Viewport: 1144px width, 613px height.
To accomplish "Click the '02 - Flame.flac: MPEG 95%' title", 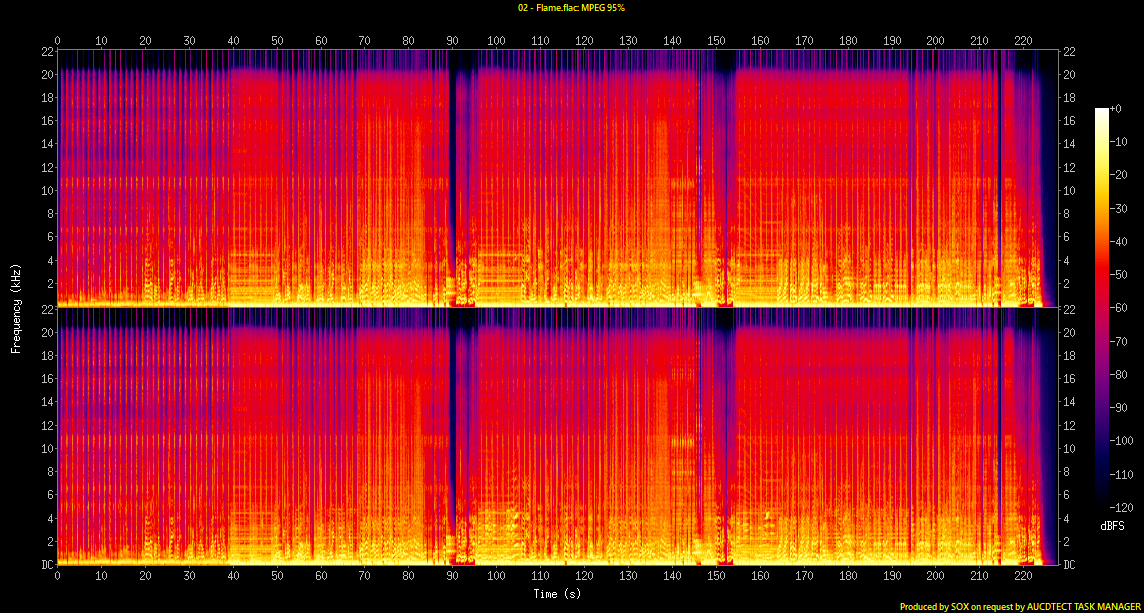I will [x=571, y=8].
